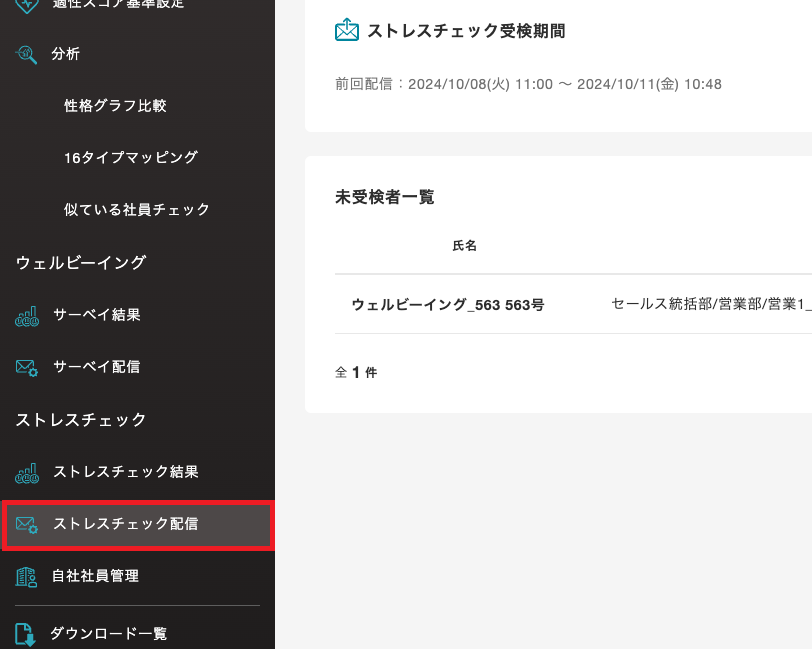Image resolution: width=812 pixels, height=649 pixels.
Task: Open 16タイプマッピング analysis page
Action: (x=130, y=157)
